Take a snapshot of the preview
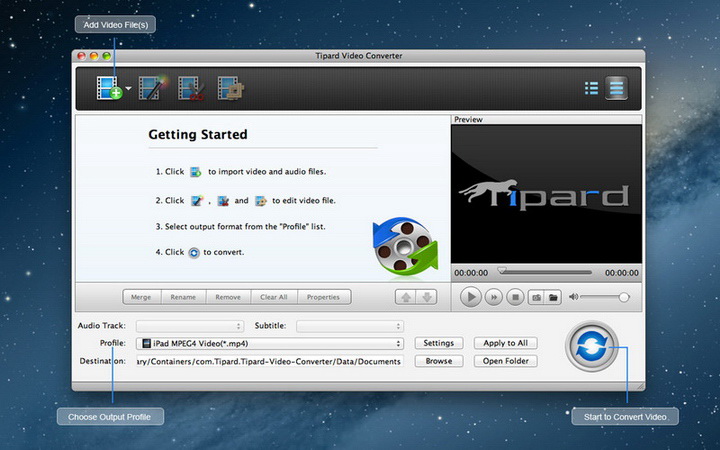This screenshot has width=720, height=450. click(536, 298)
